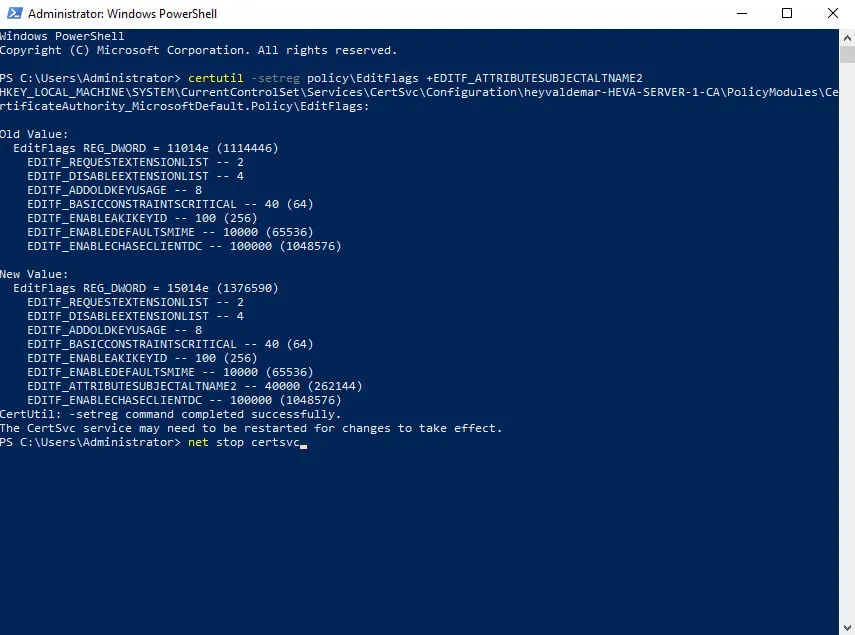Click 'net stop certsvc' command at prompt
The image size is (855, 635).
(244, 443)
